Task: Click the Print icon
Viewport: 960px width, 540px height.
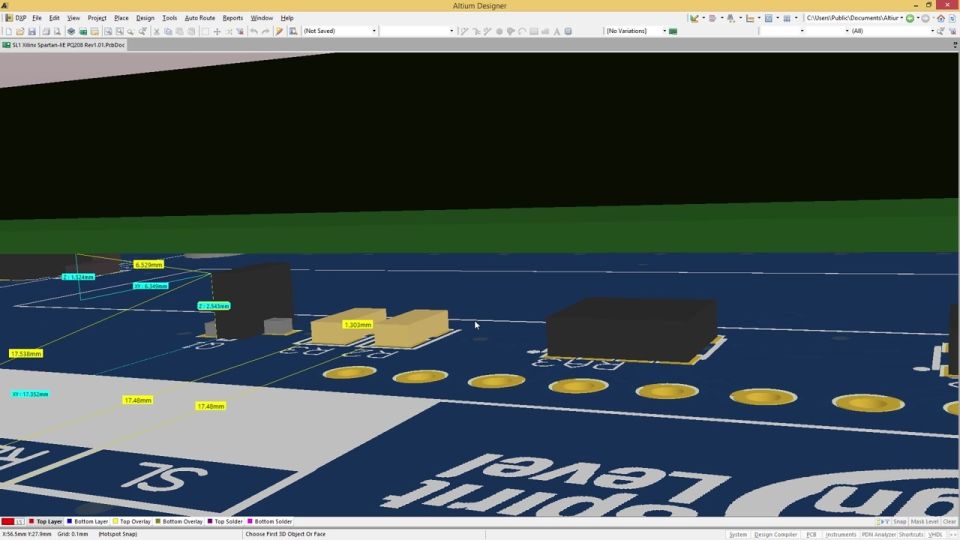Action: click(46, 31)
